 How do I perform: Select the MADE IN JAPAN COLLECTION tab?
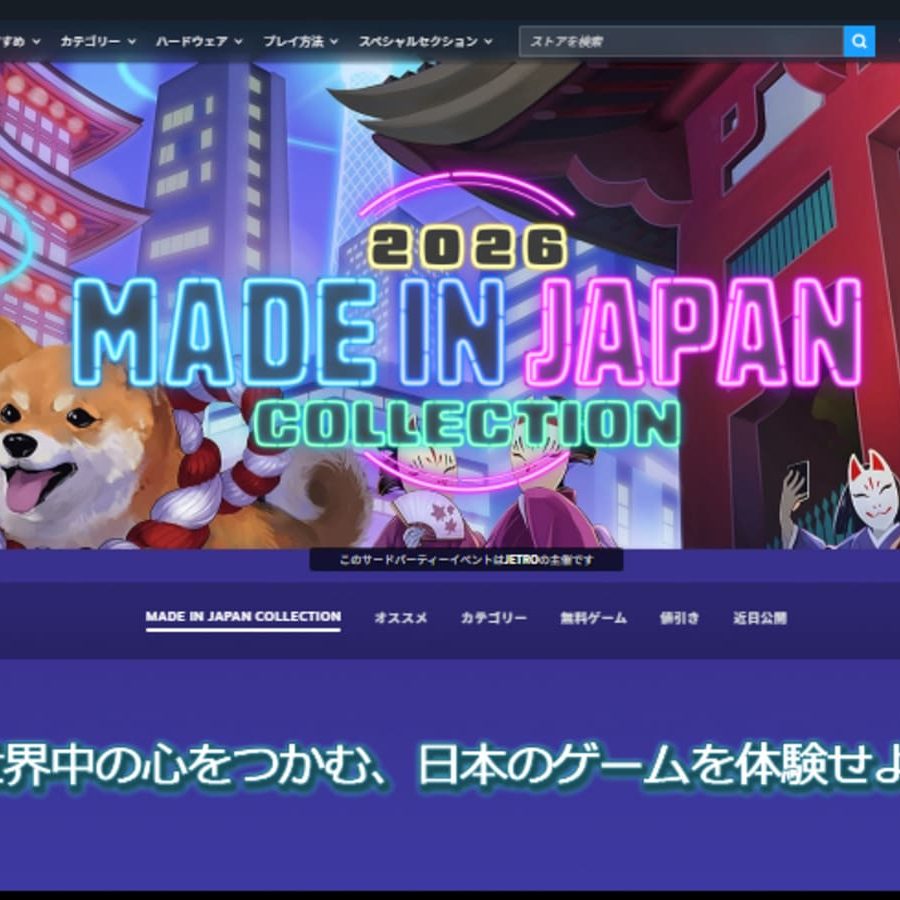(243, 618)
